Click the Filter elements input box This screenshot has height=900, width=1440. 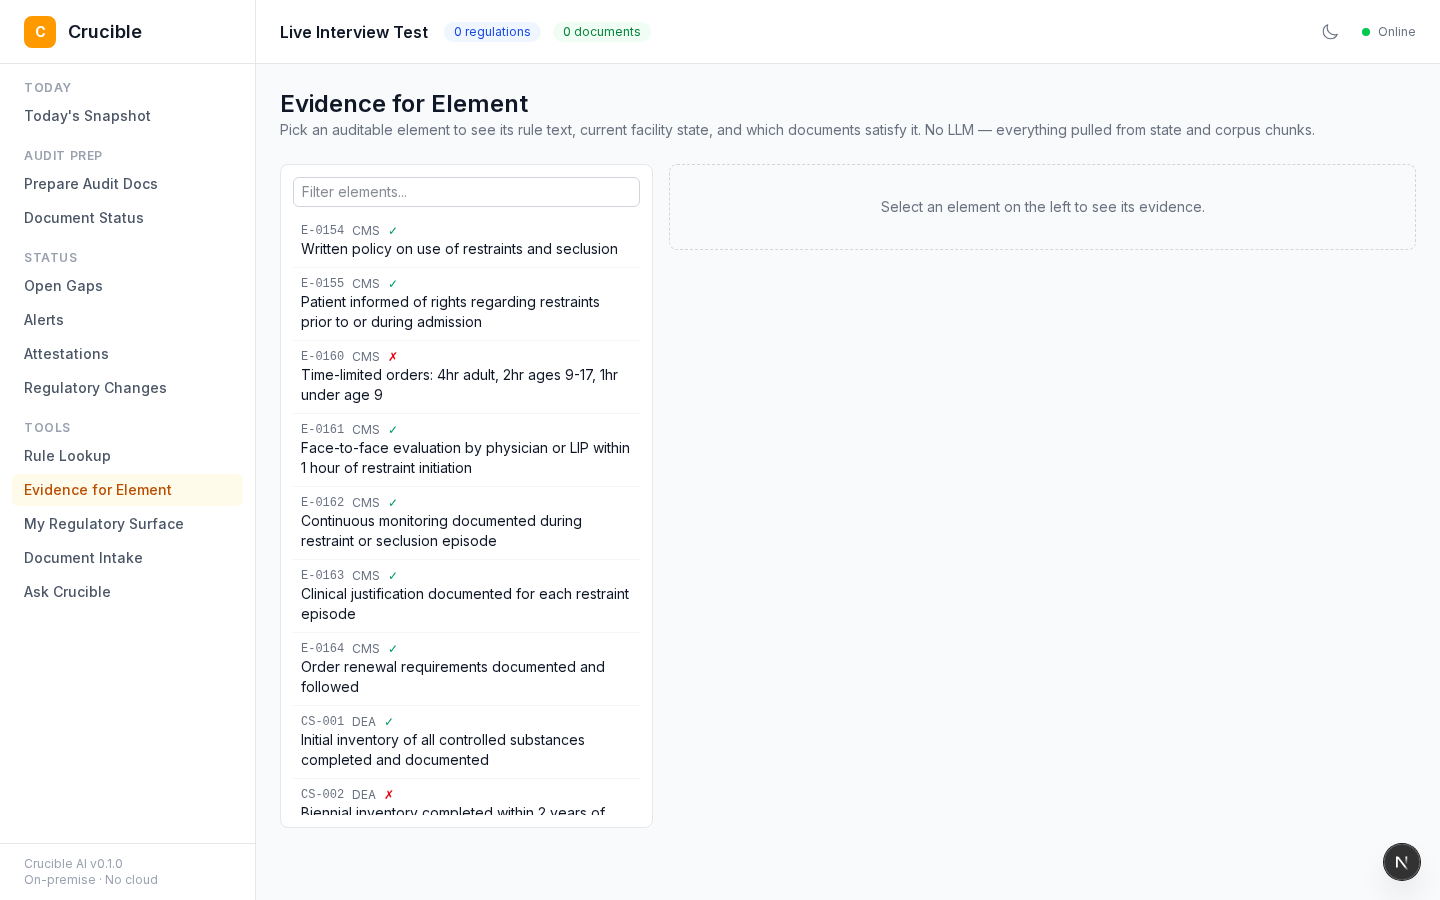tap(466, 192)
